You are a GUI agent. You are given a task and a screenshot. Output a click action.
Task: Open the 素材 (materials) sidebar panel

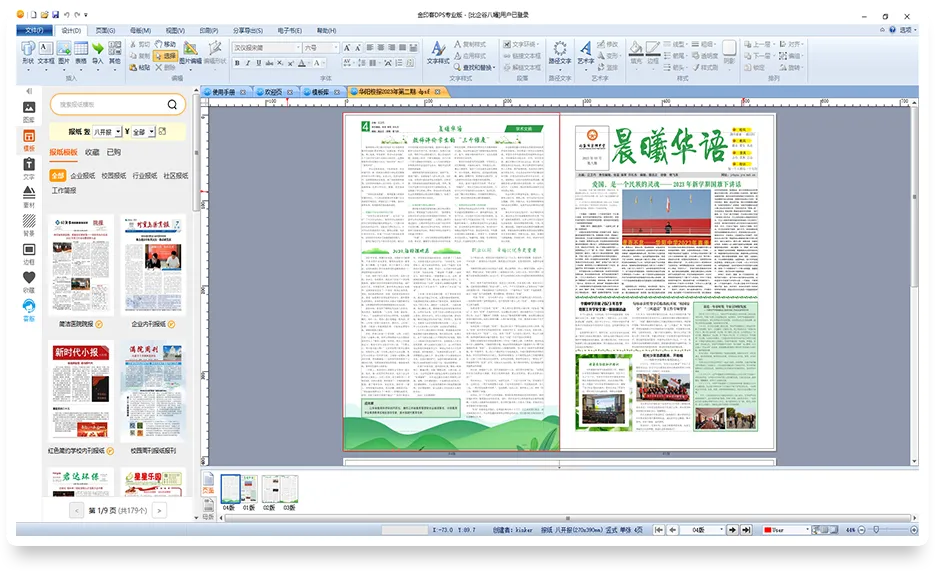[29, 196]
